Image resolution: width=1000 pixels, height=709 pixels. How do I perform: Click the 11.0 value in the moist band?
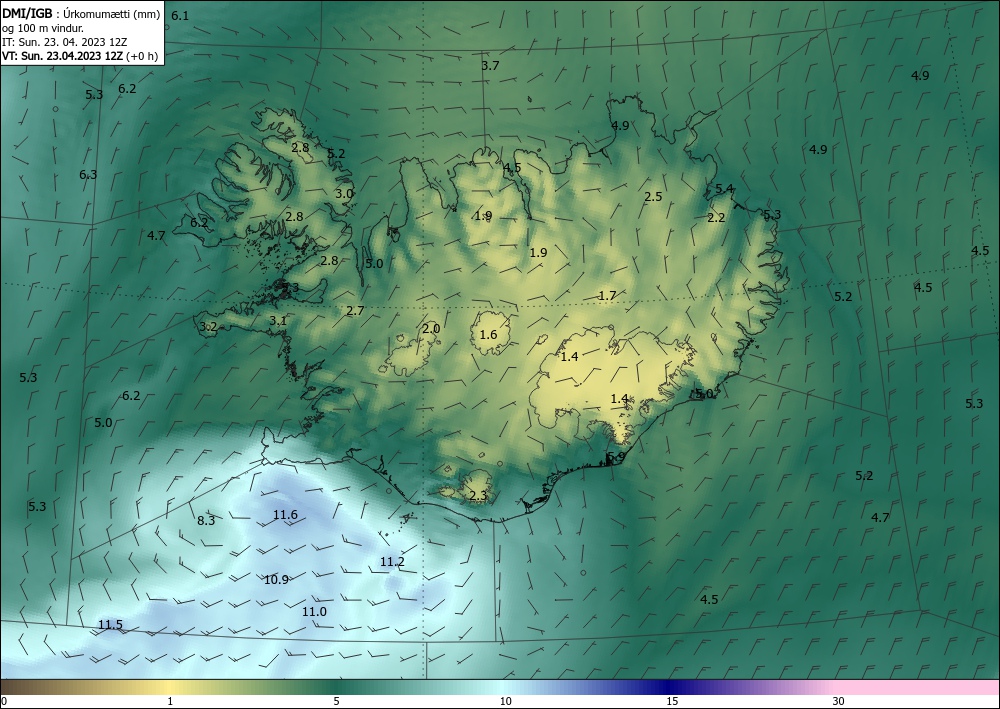(x=314, y=611)
